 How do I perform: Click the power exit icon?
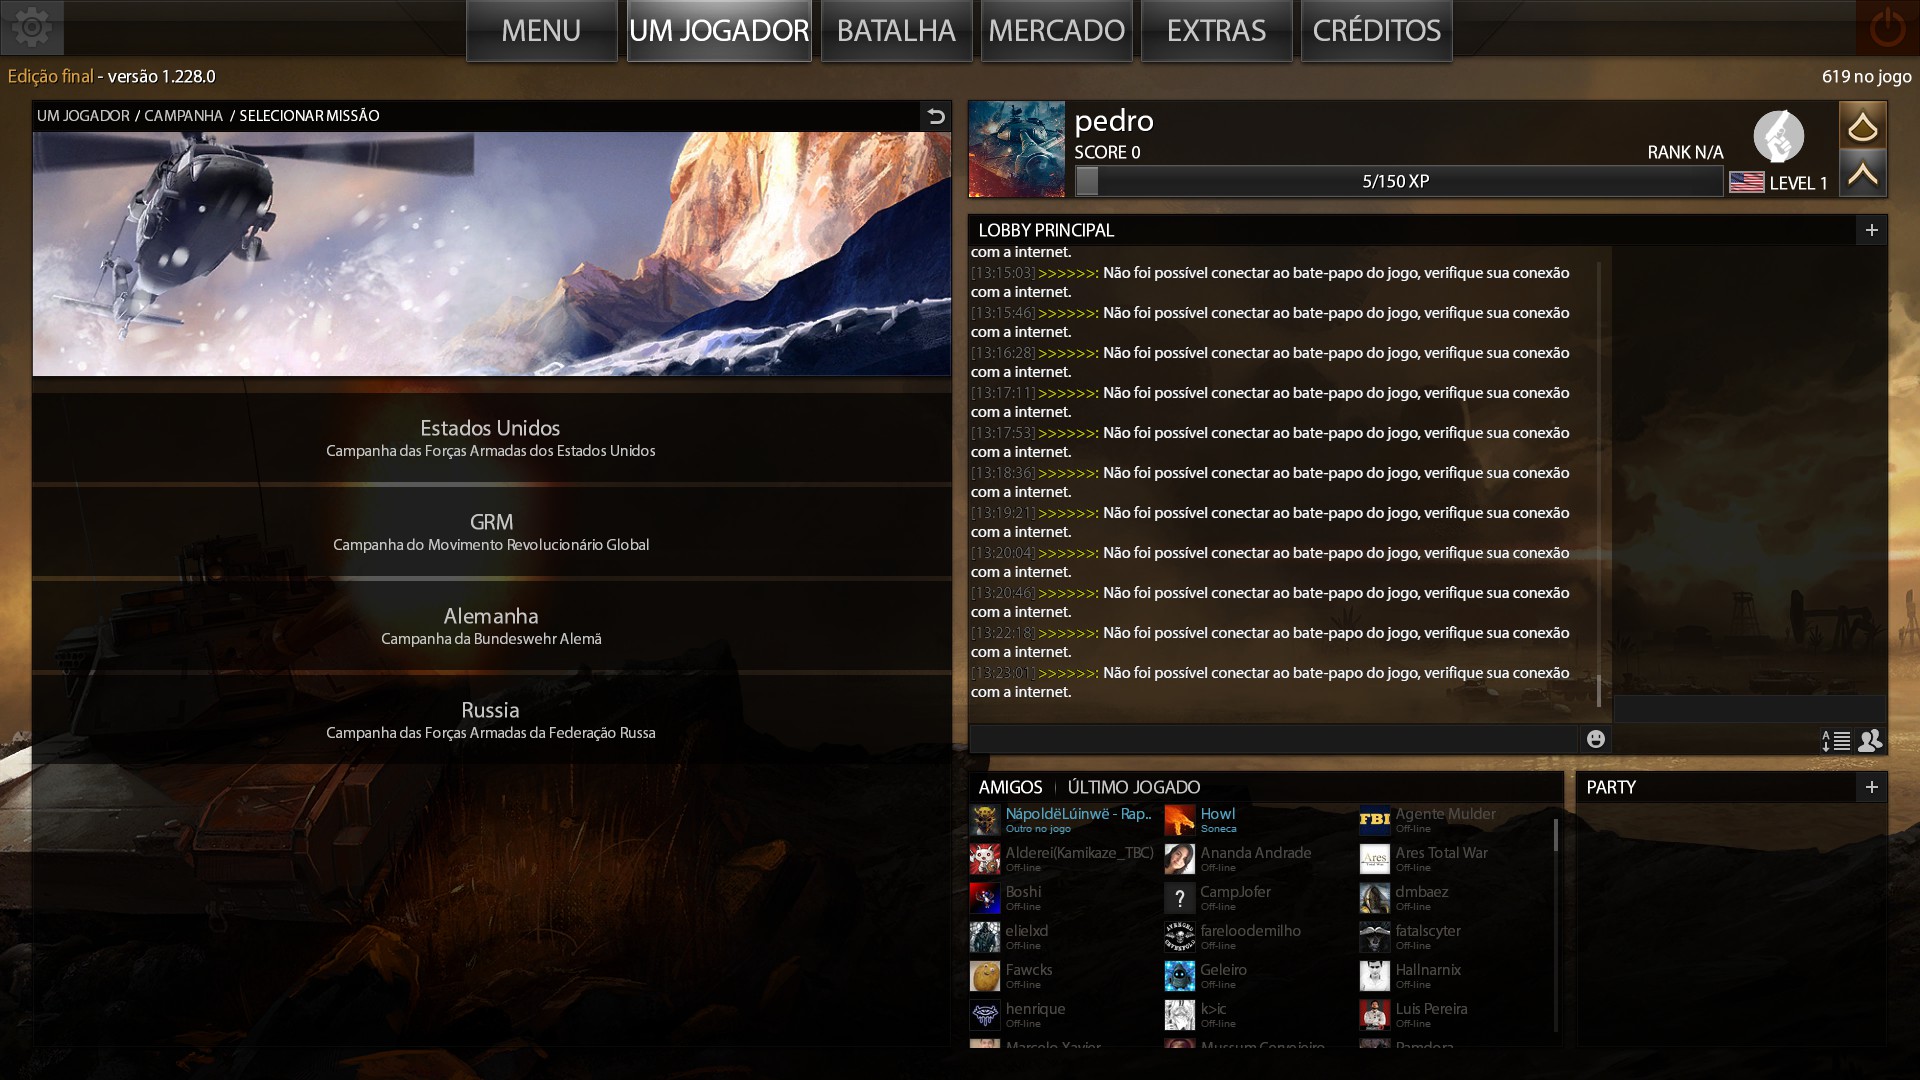coord(1887,28)
